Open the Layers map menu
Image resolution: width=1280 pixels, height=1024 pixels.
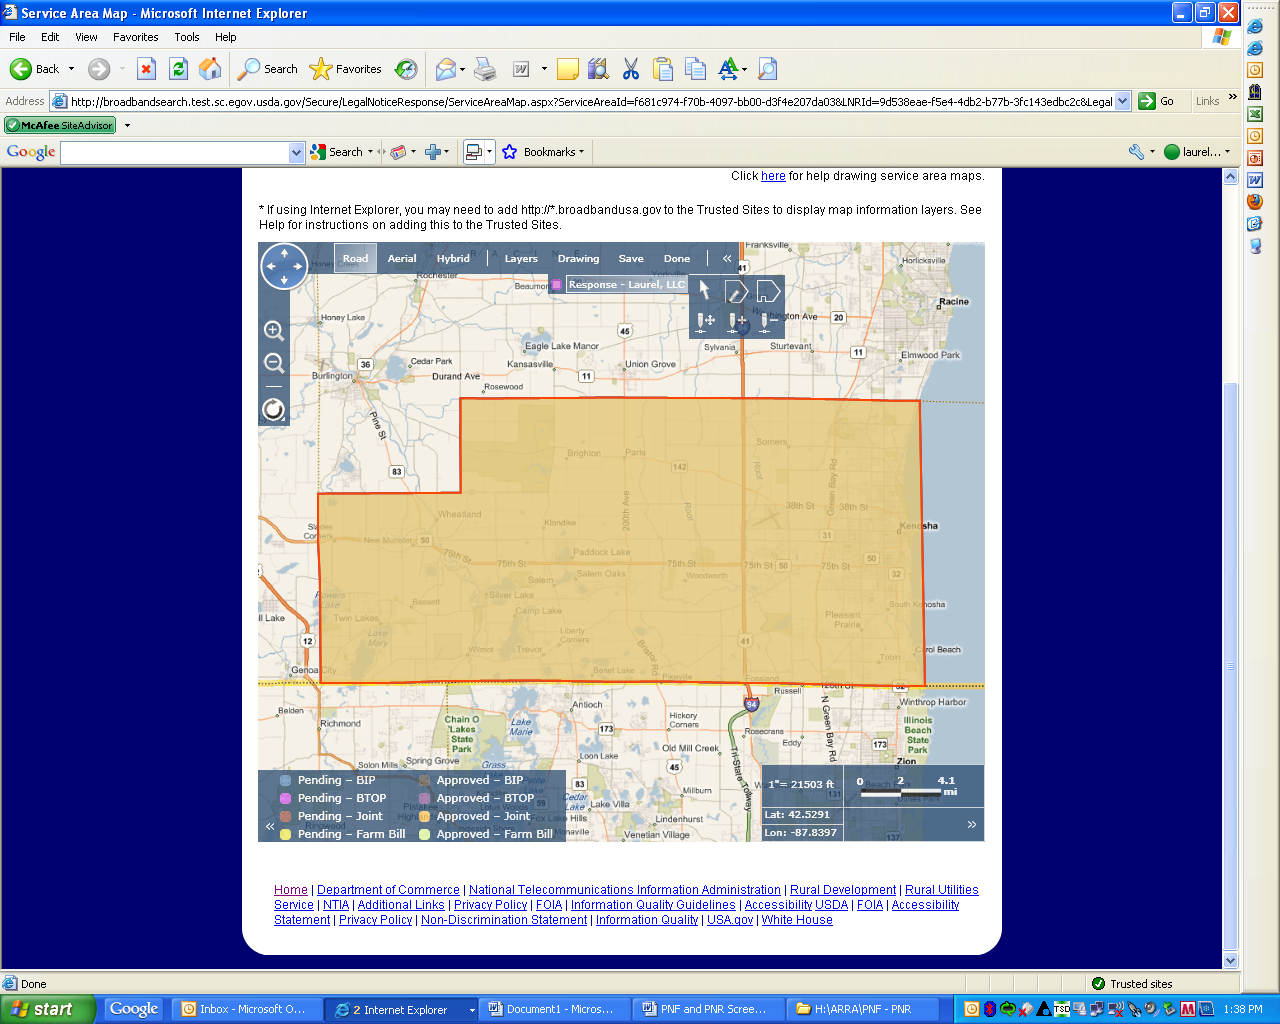pyautogui.click(x=521, y=258)
